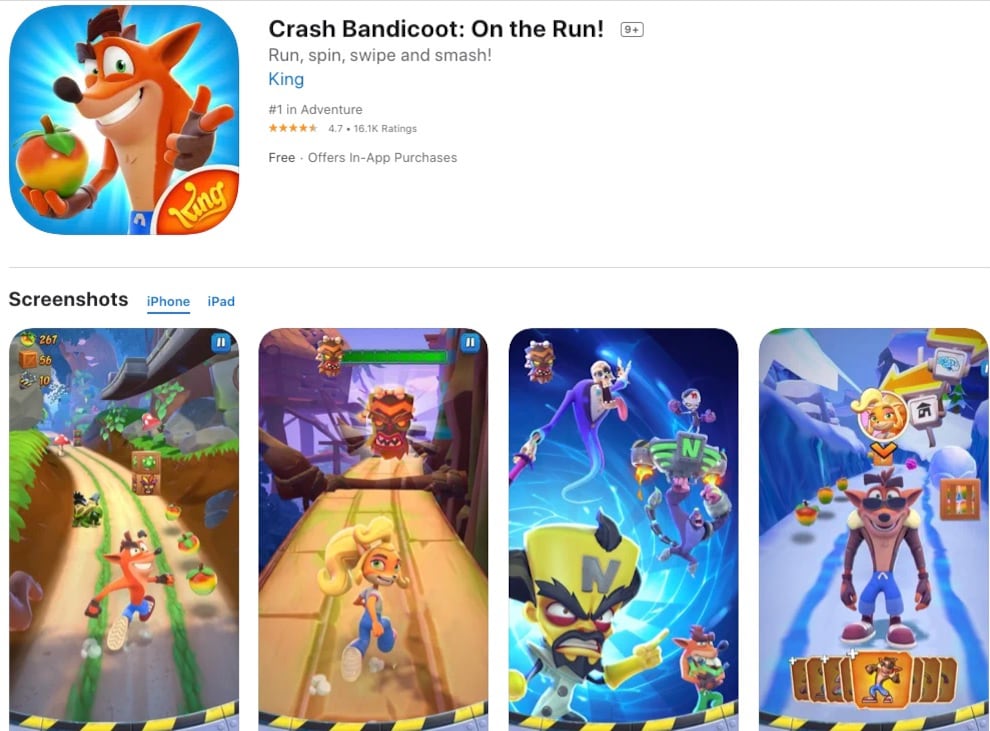
Task: Click pause icon in second screenshot
Action: click(470, 342)
